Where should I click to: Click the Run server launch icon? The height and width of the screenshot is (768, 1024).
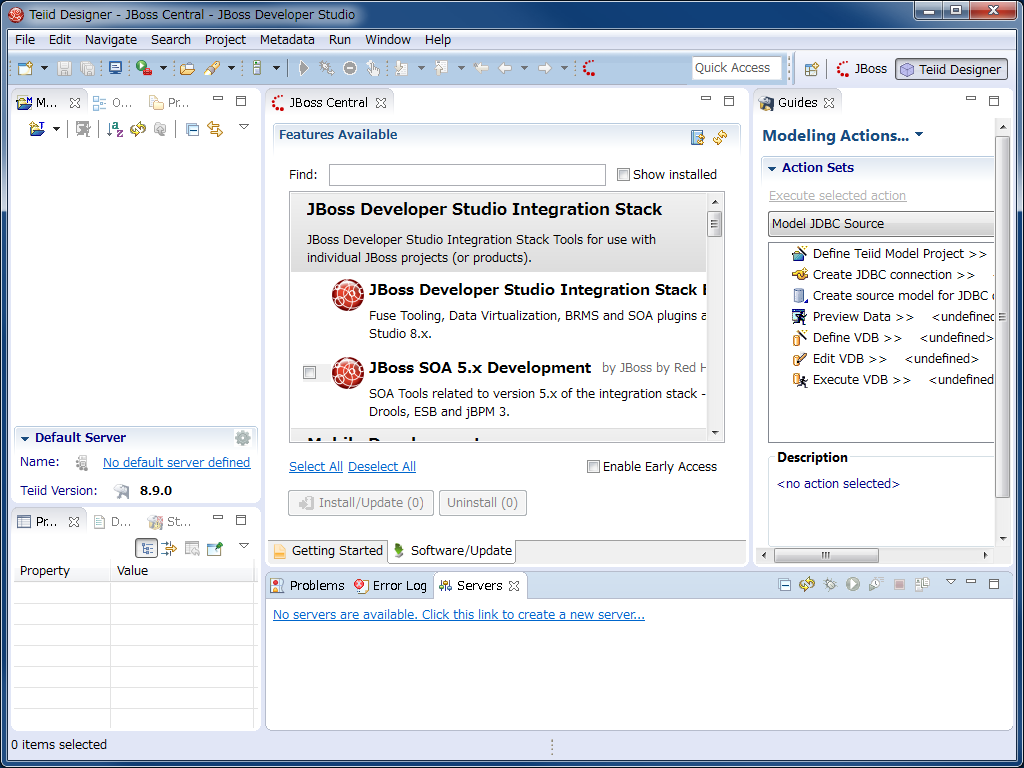coord(144,68)
